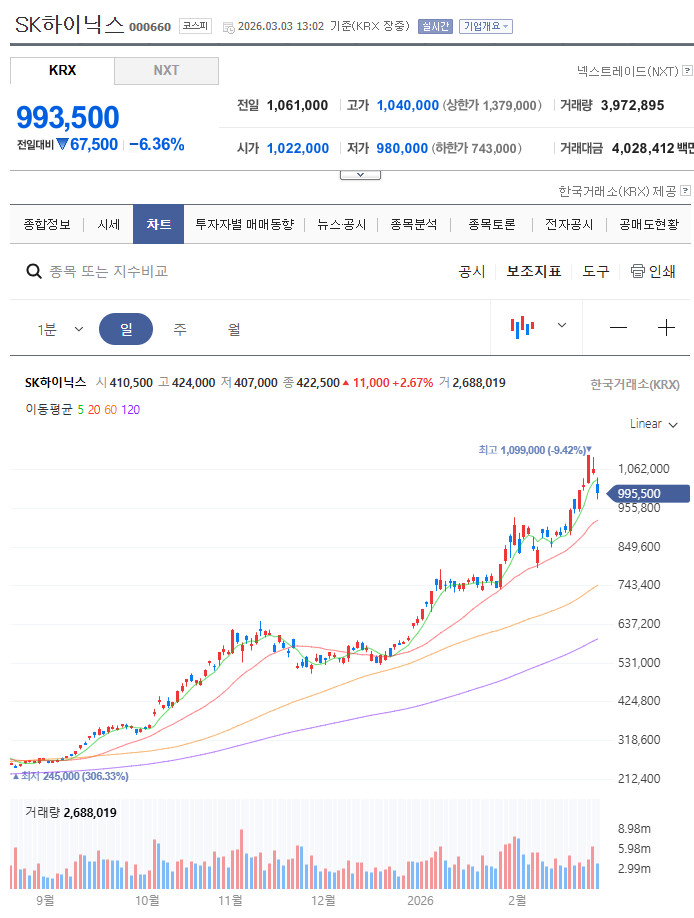Viewport: 694px width, 918px height.
Task: Click the 넥스트레이드(NXT) link text
Action: coord(627,71)
